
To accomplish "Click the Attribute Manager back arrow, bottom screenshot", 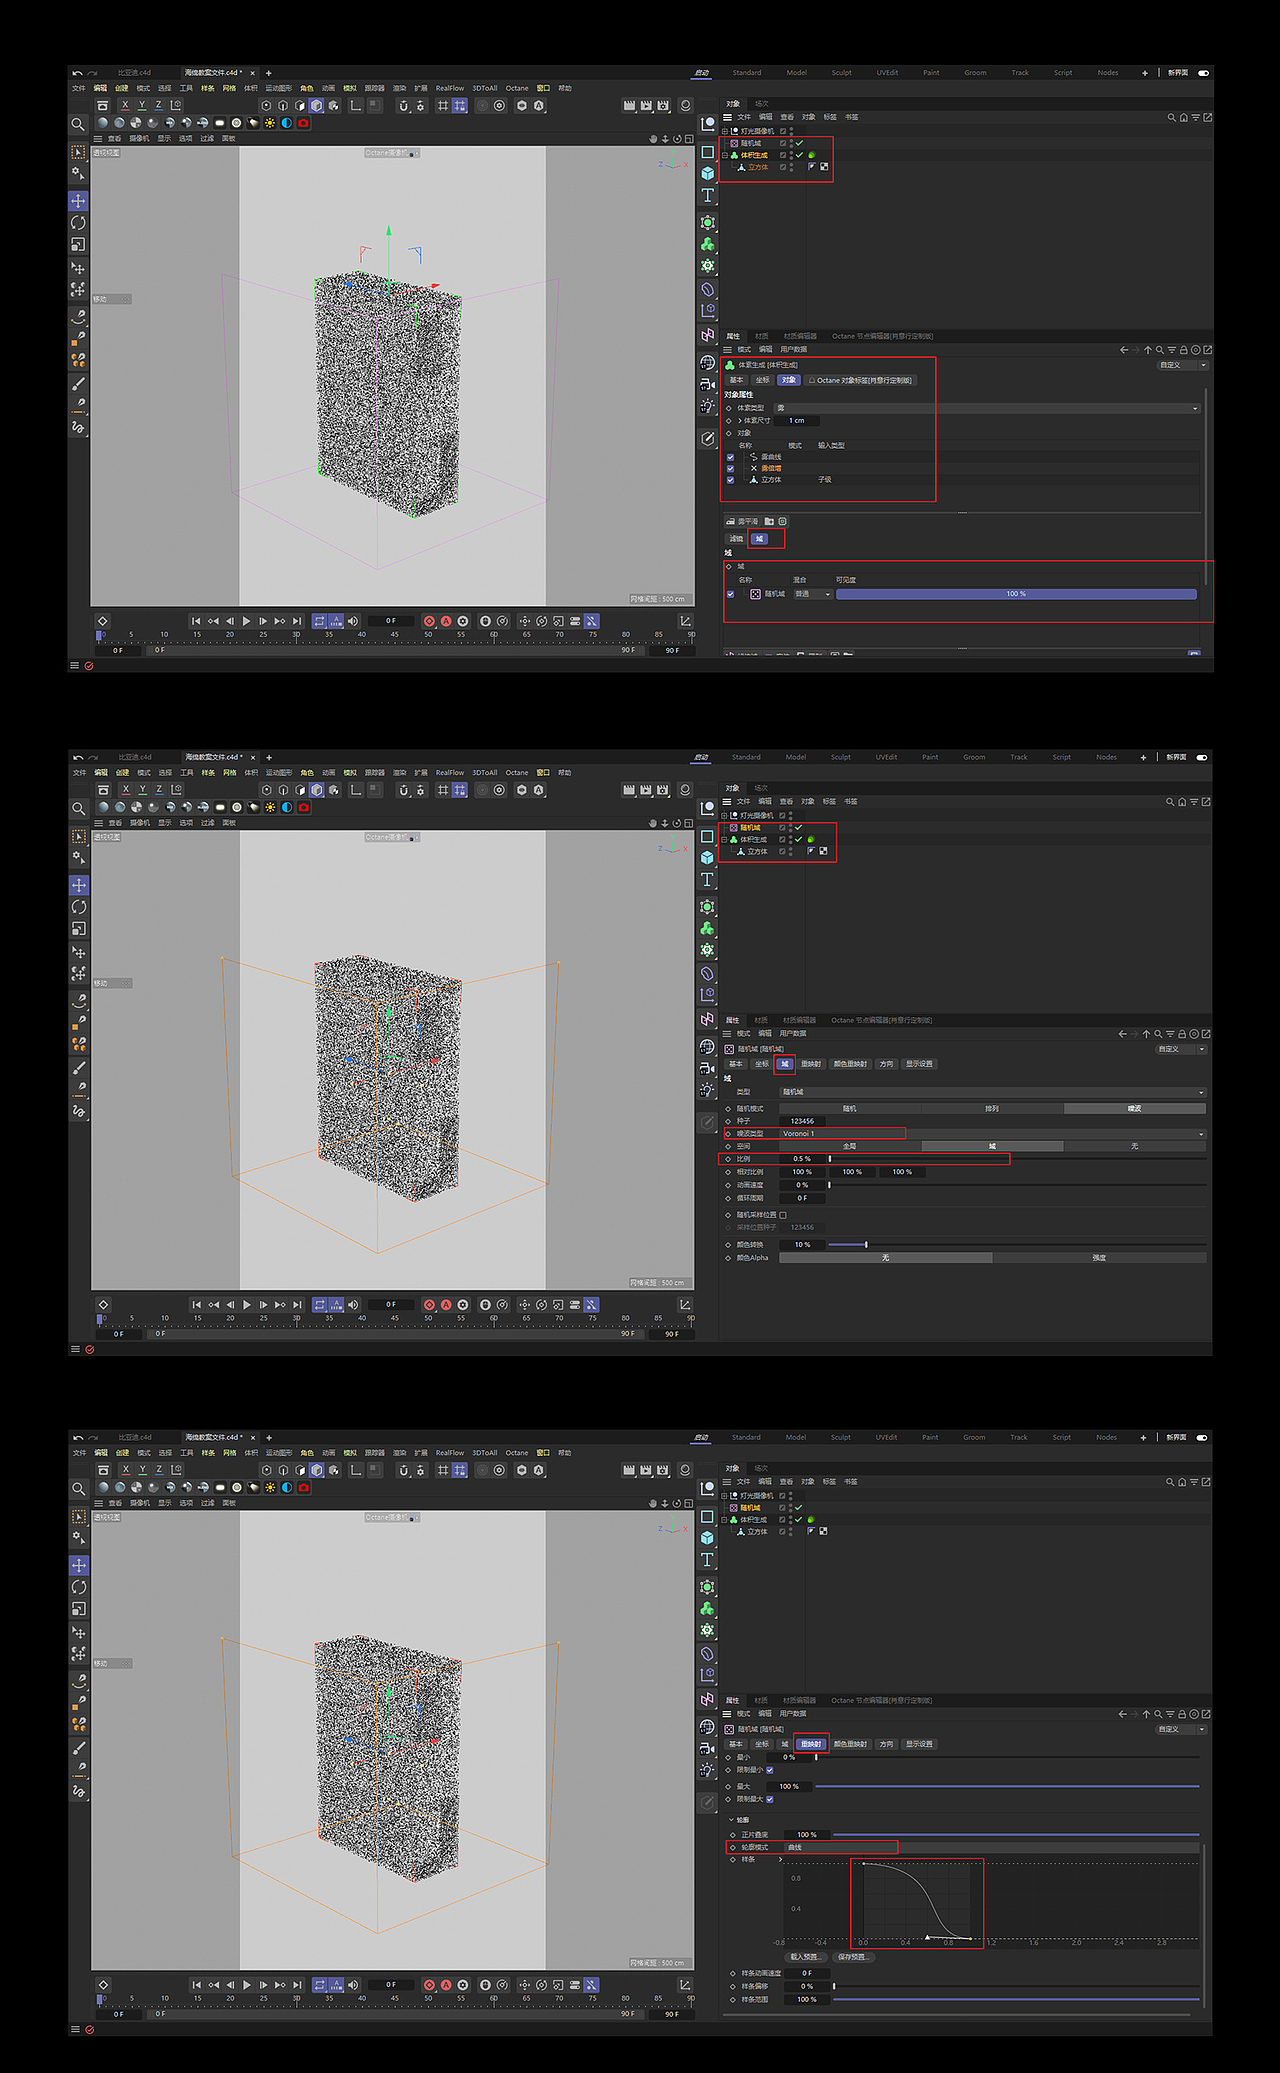I will [1123, 1714].
